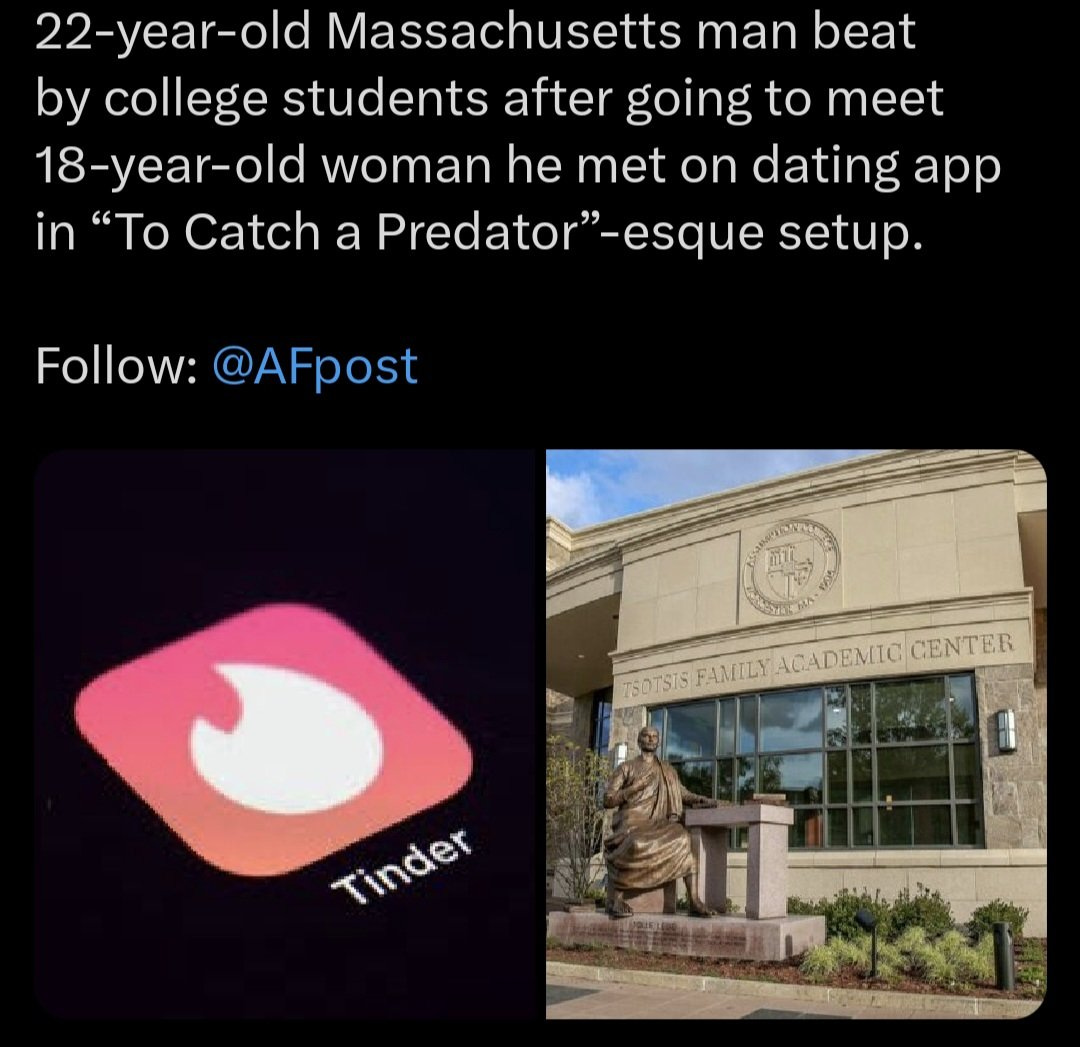
Task: Click the headline line '22-year-old Massachusetts man beat'
Action: coord(475,32)
